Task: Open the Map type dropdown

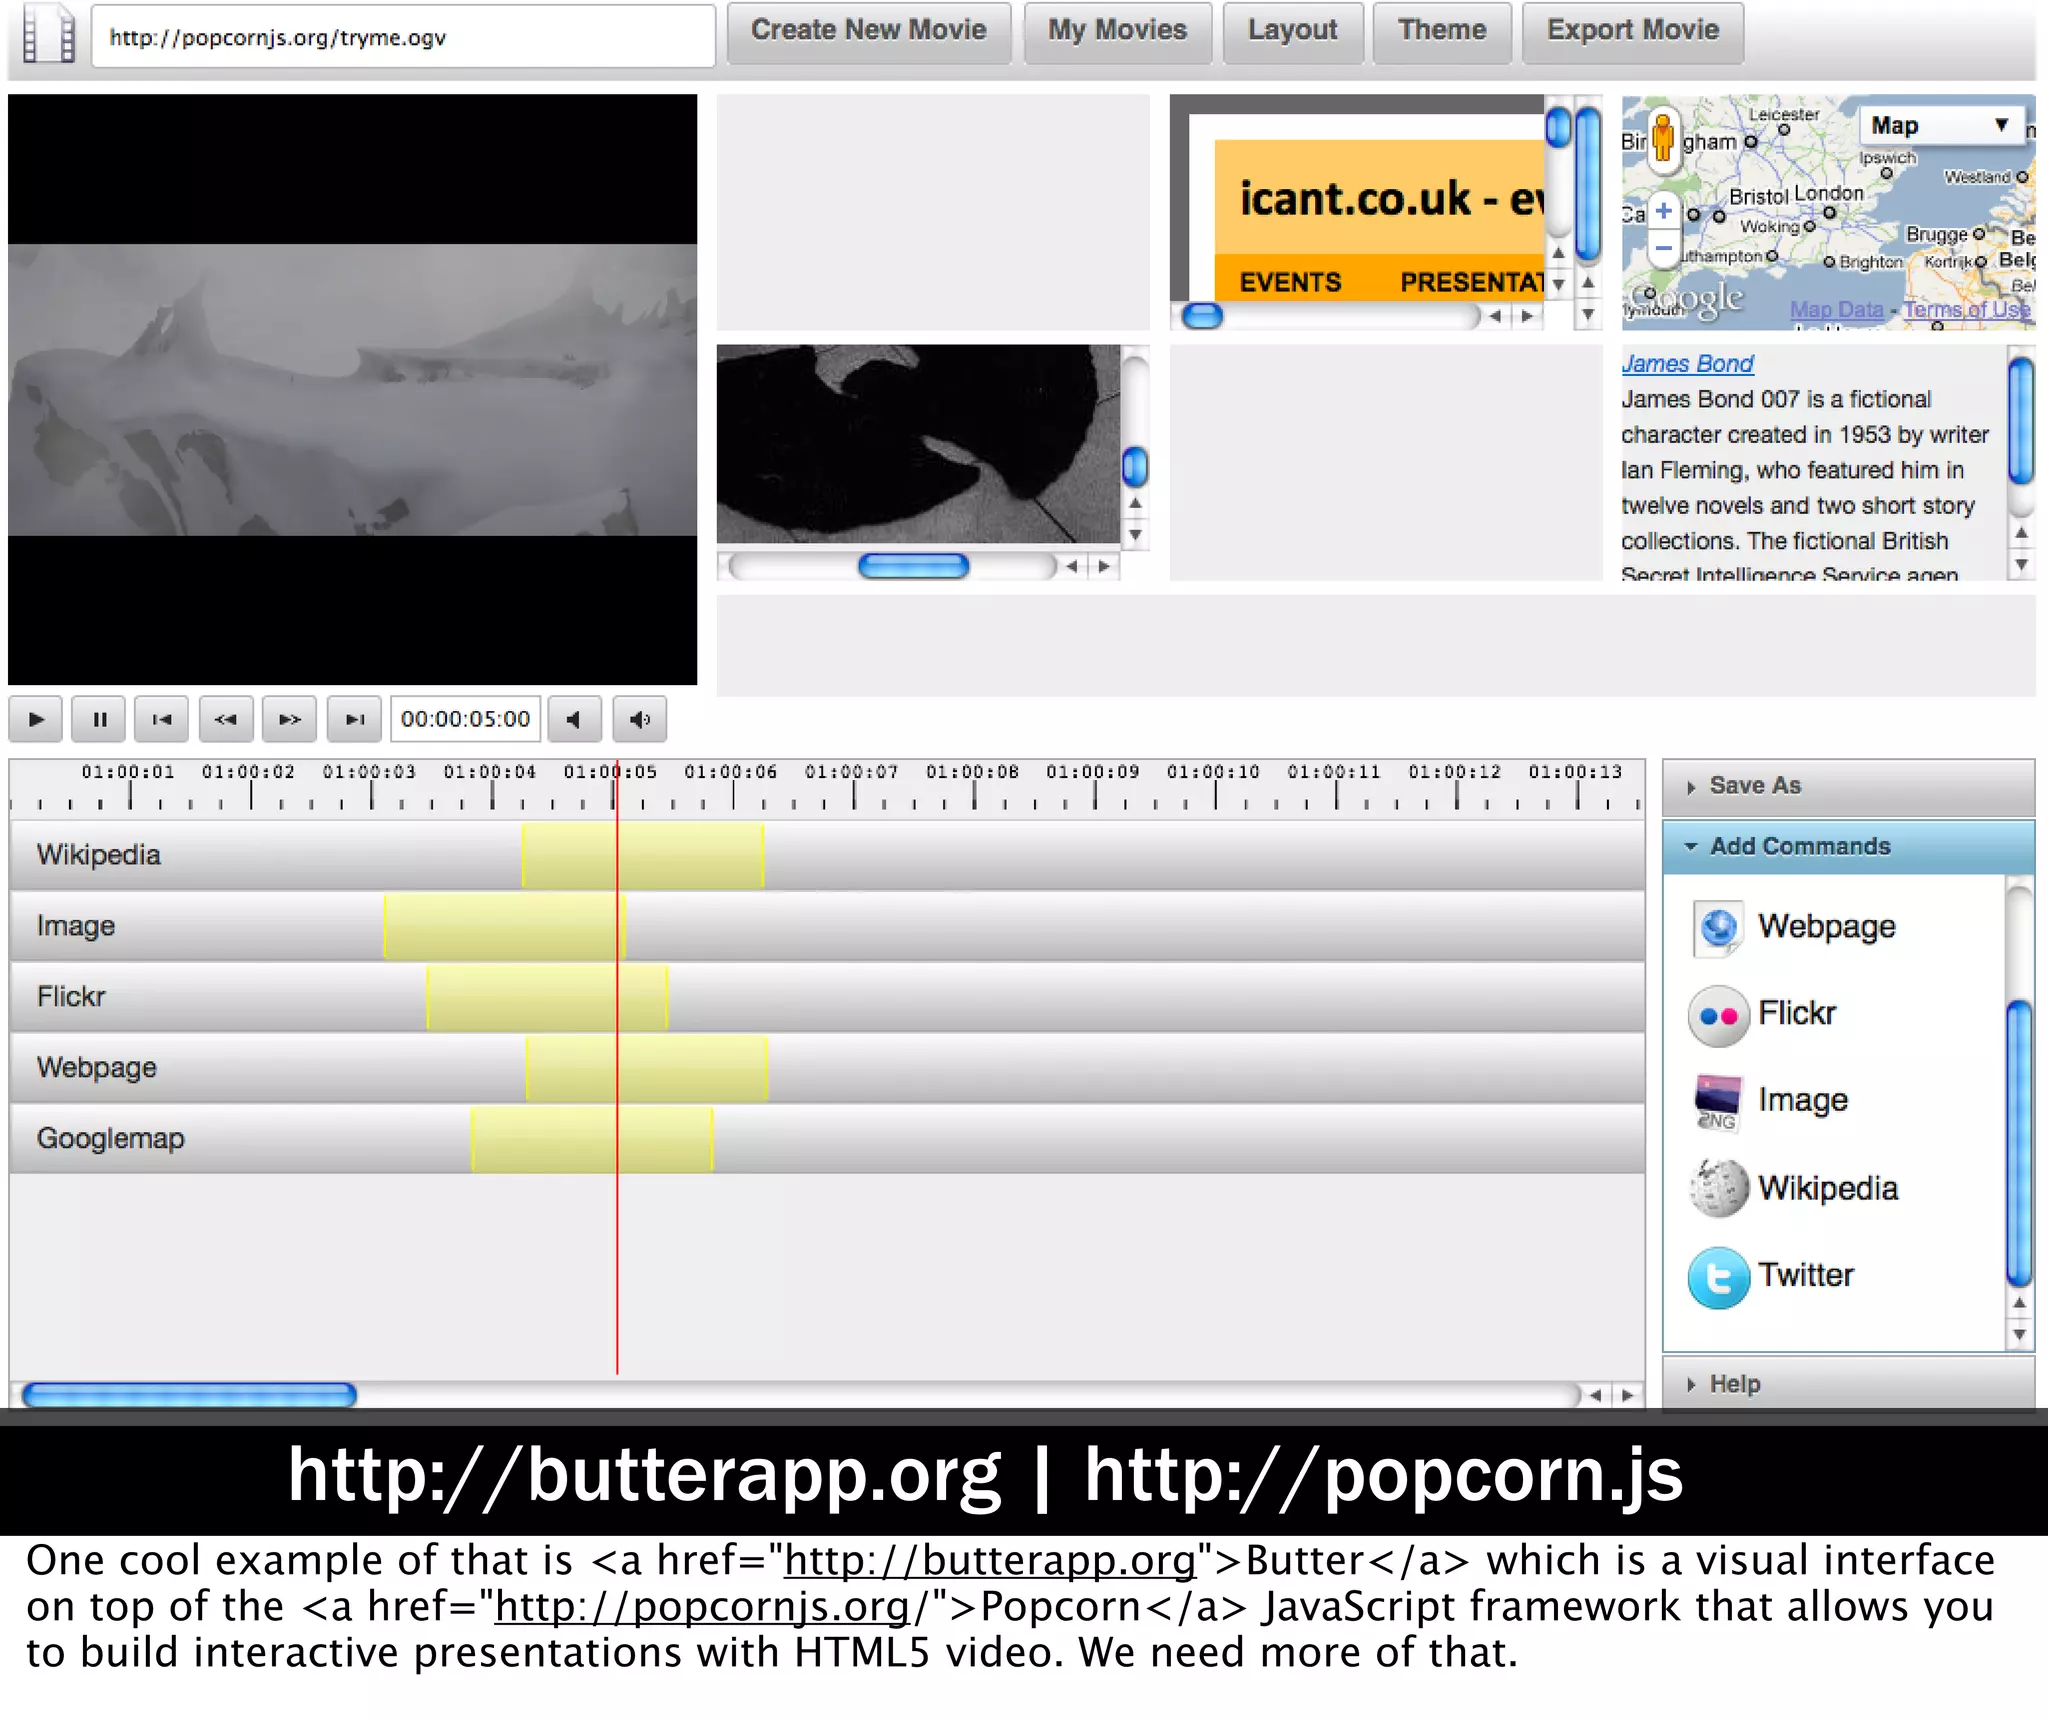Action: pyautogui.click(x=1940, y=126)
